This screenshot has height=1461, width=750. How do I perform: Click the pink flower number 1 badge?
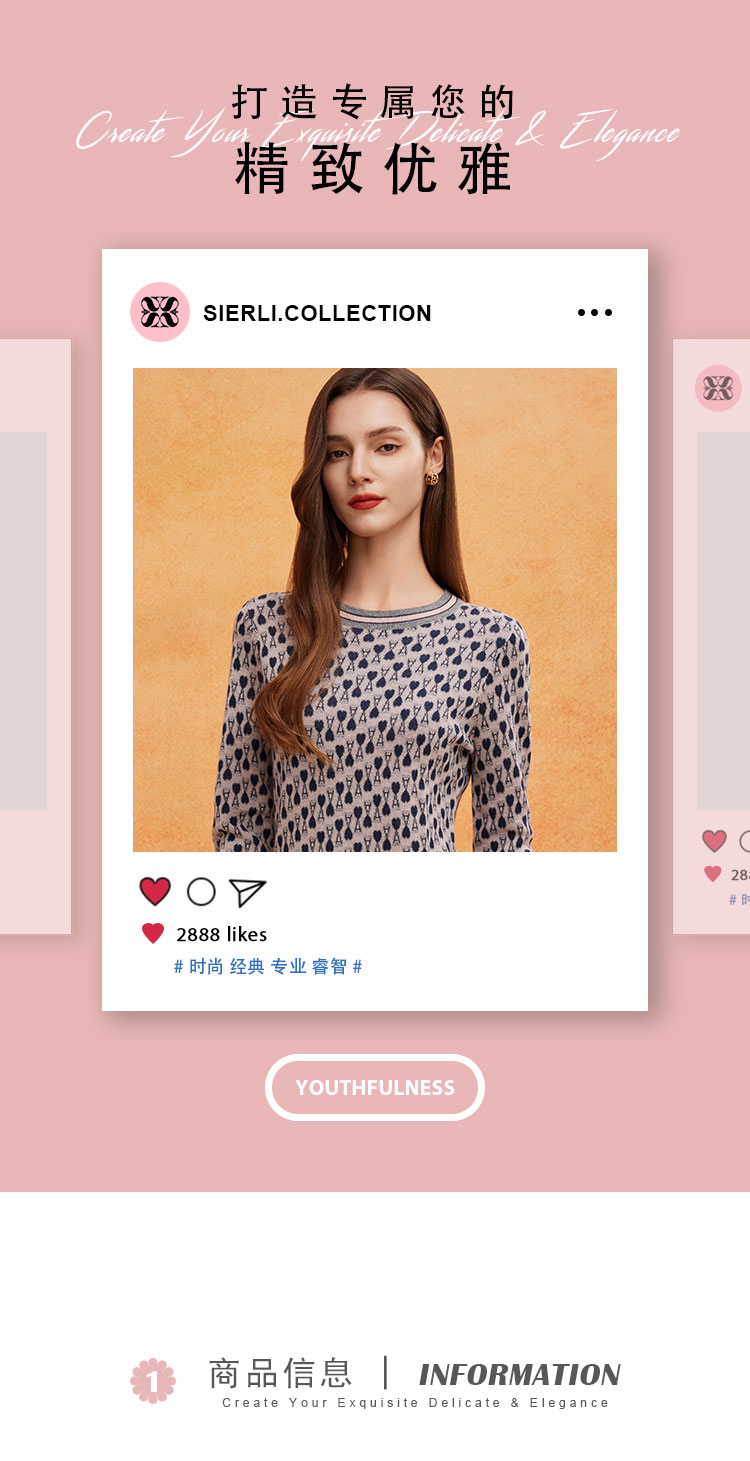tap(153, 1380)
